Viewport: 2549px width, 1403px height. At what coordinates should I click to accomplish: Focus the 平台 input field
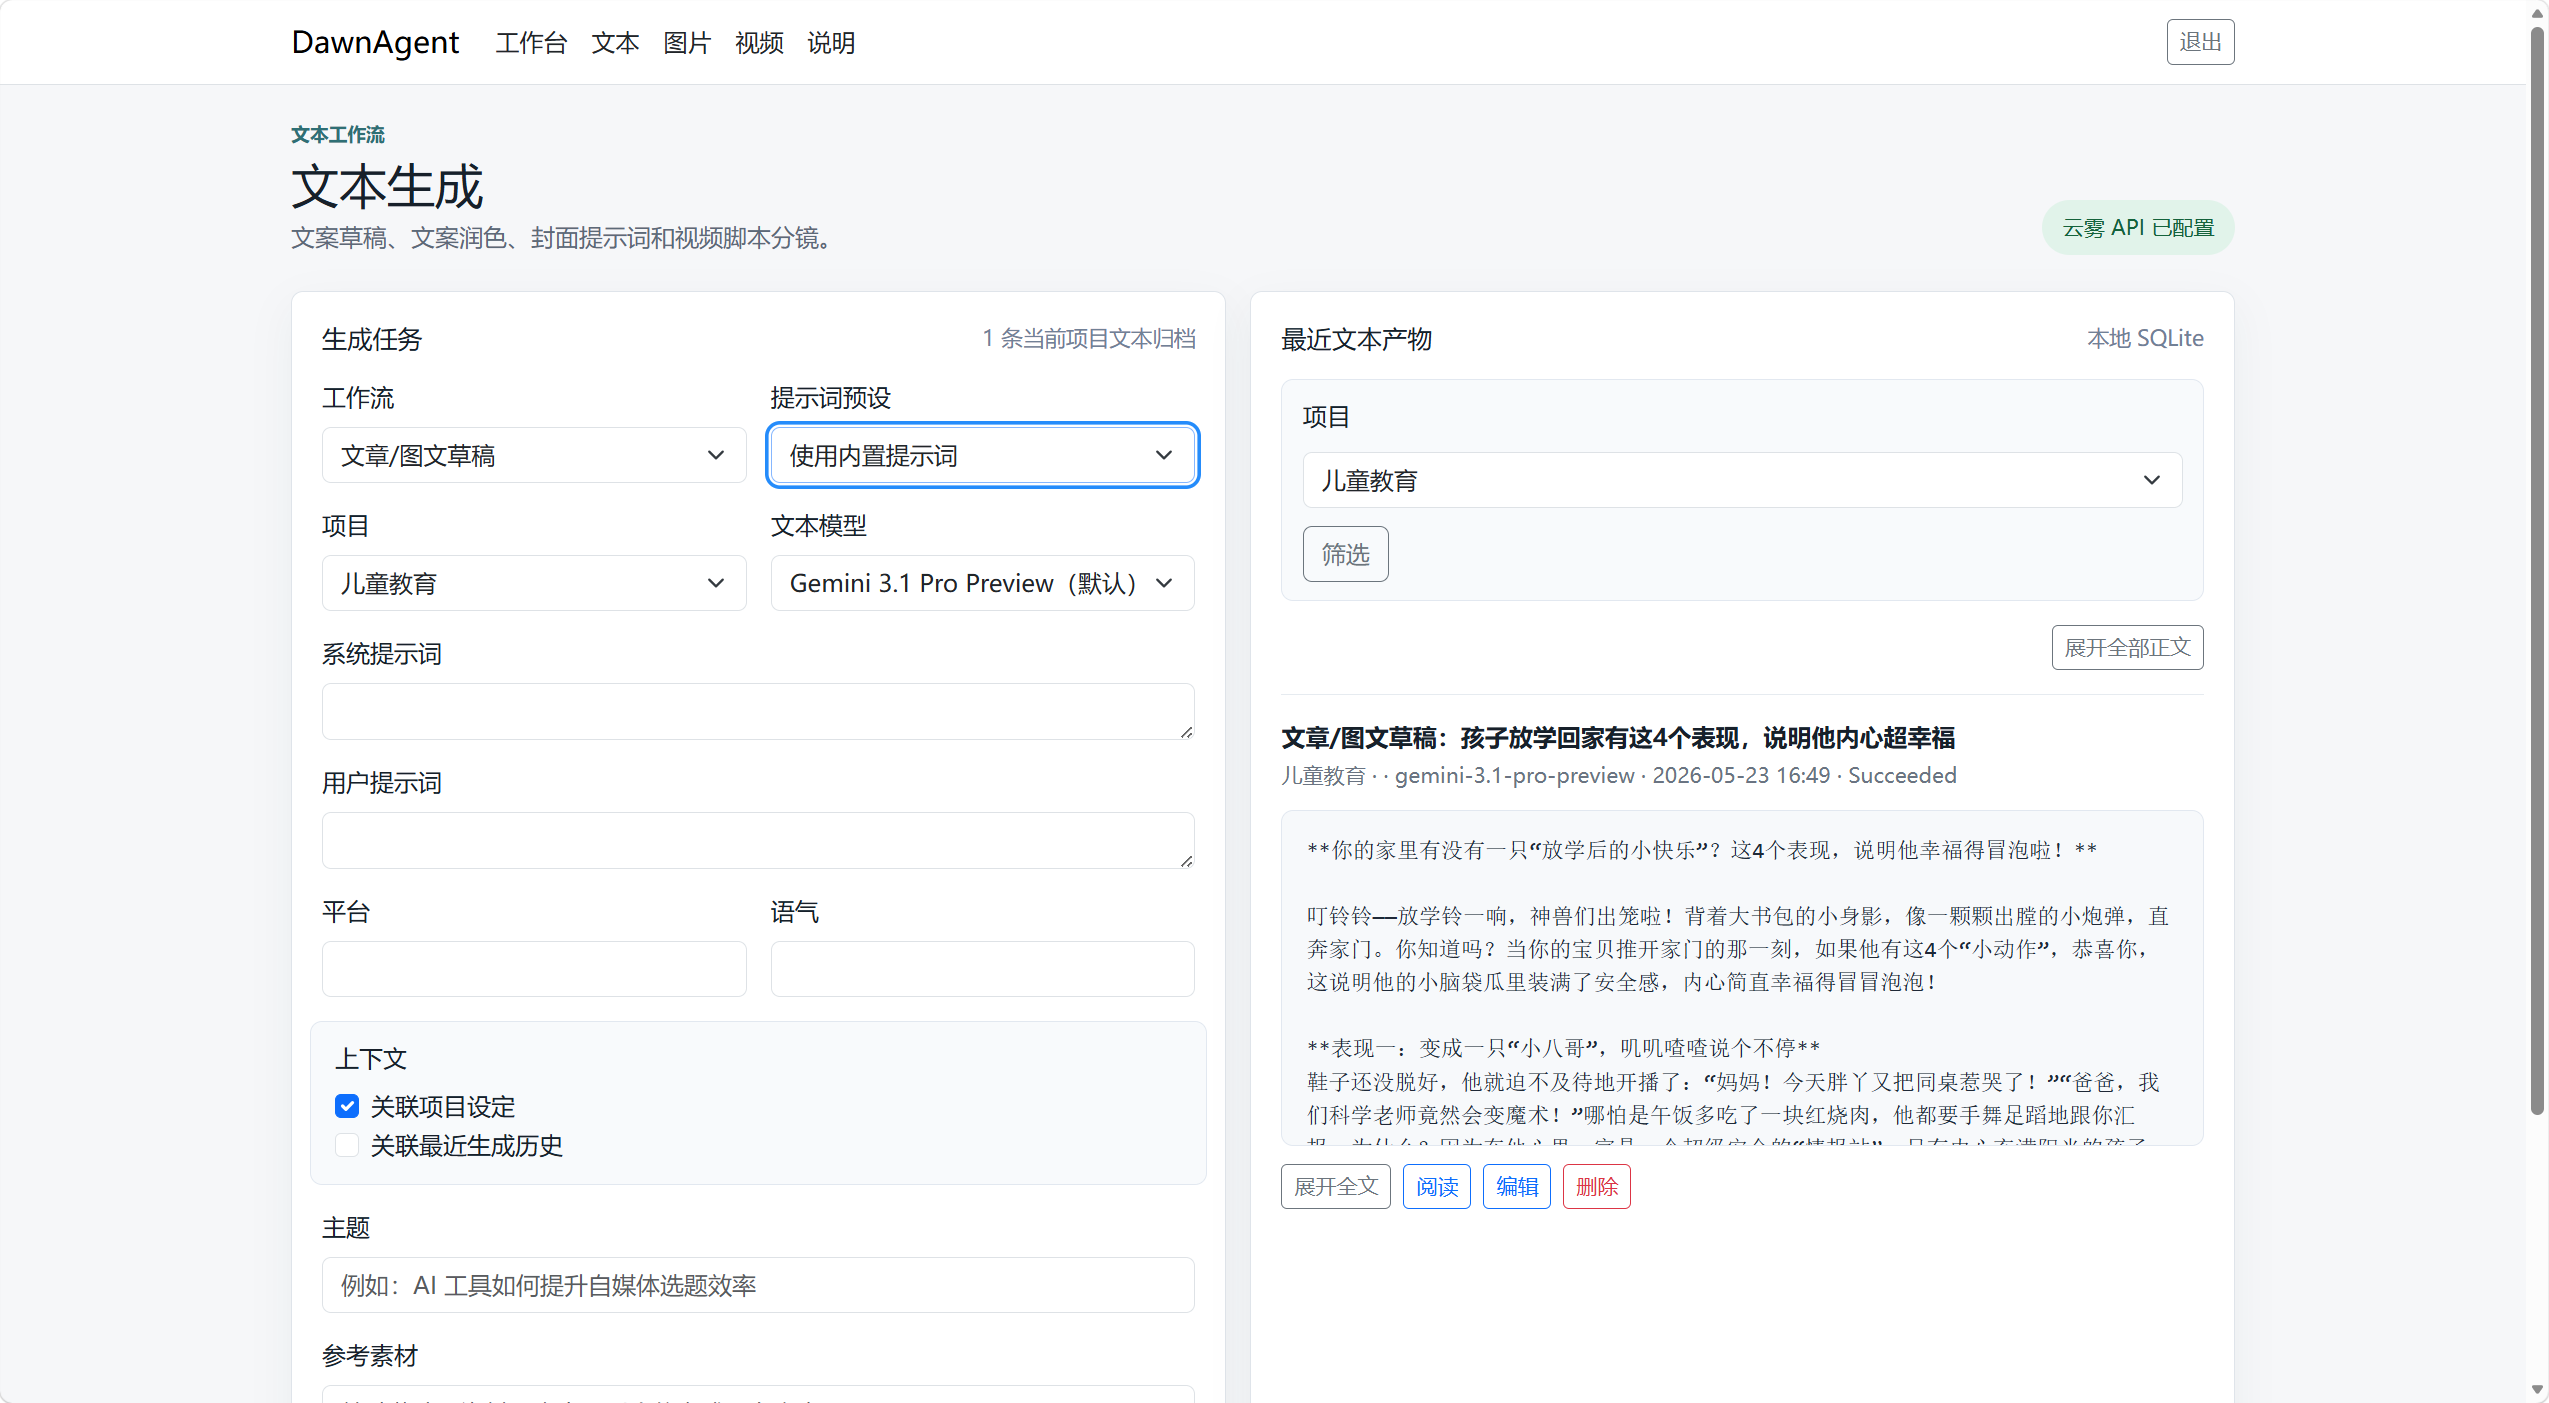click(x=534, y=968)
